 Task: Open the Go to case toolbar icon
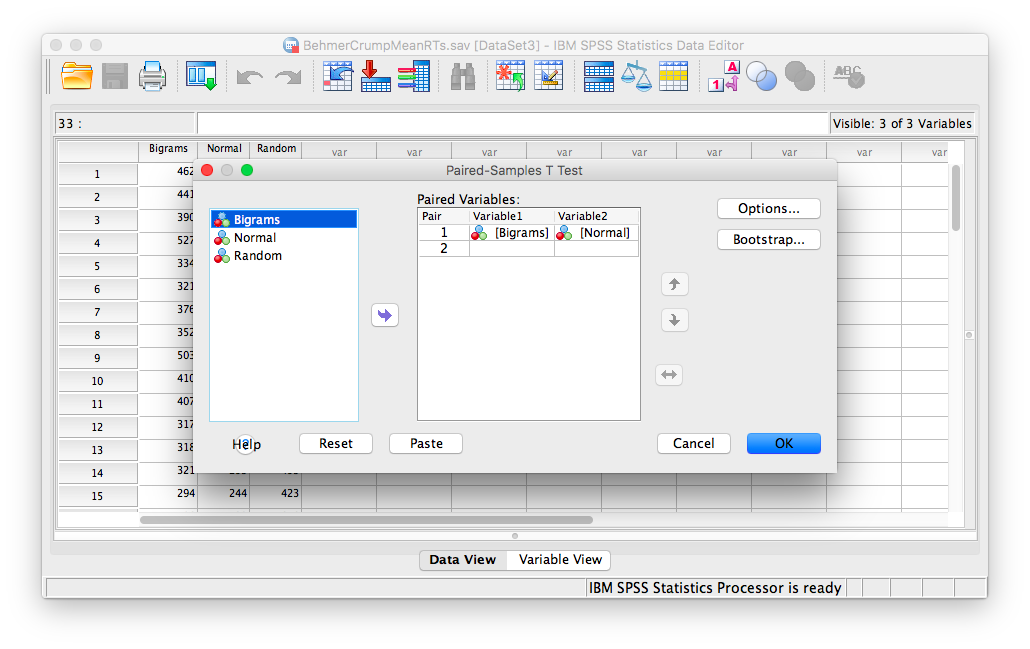click(338, 76)
